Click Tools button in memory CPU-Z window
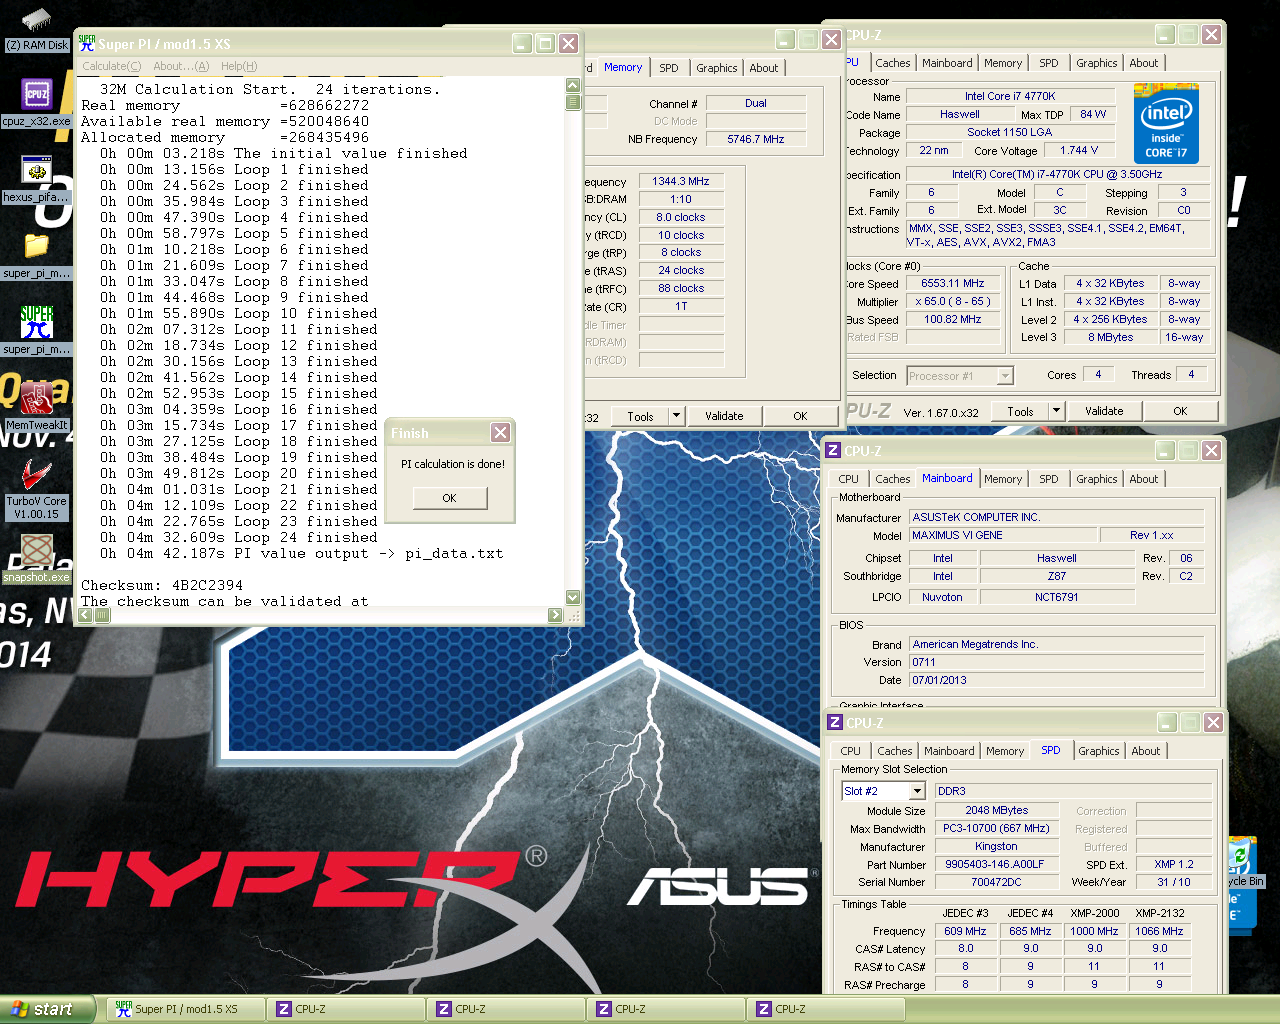The width and height of the screenshot is (1280, 1024). click(x=640, y=416)
